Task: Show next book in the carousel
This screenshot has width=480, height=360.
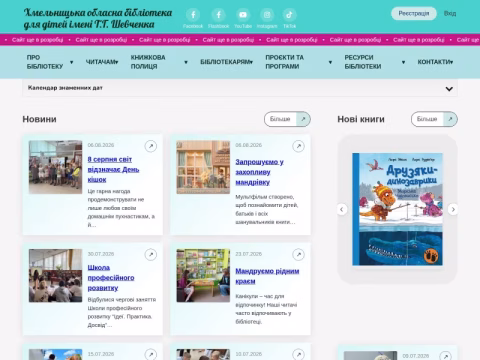Action: [x=453, y=209]
